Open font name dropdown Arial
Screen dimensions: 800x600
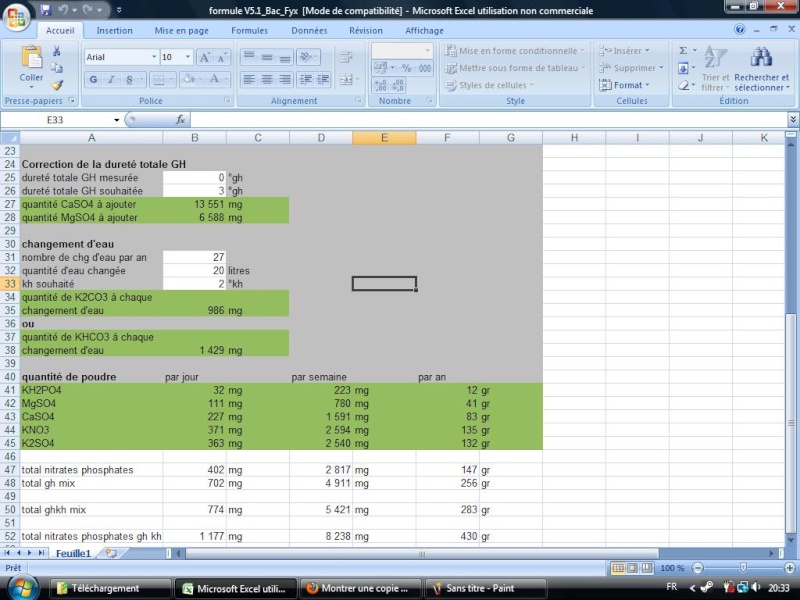coord(154,57)
